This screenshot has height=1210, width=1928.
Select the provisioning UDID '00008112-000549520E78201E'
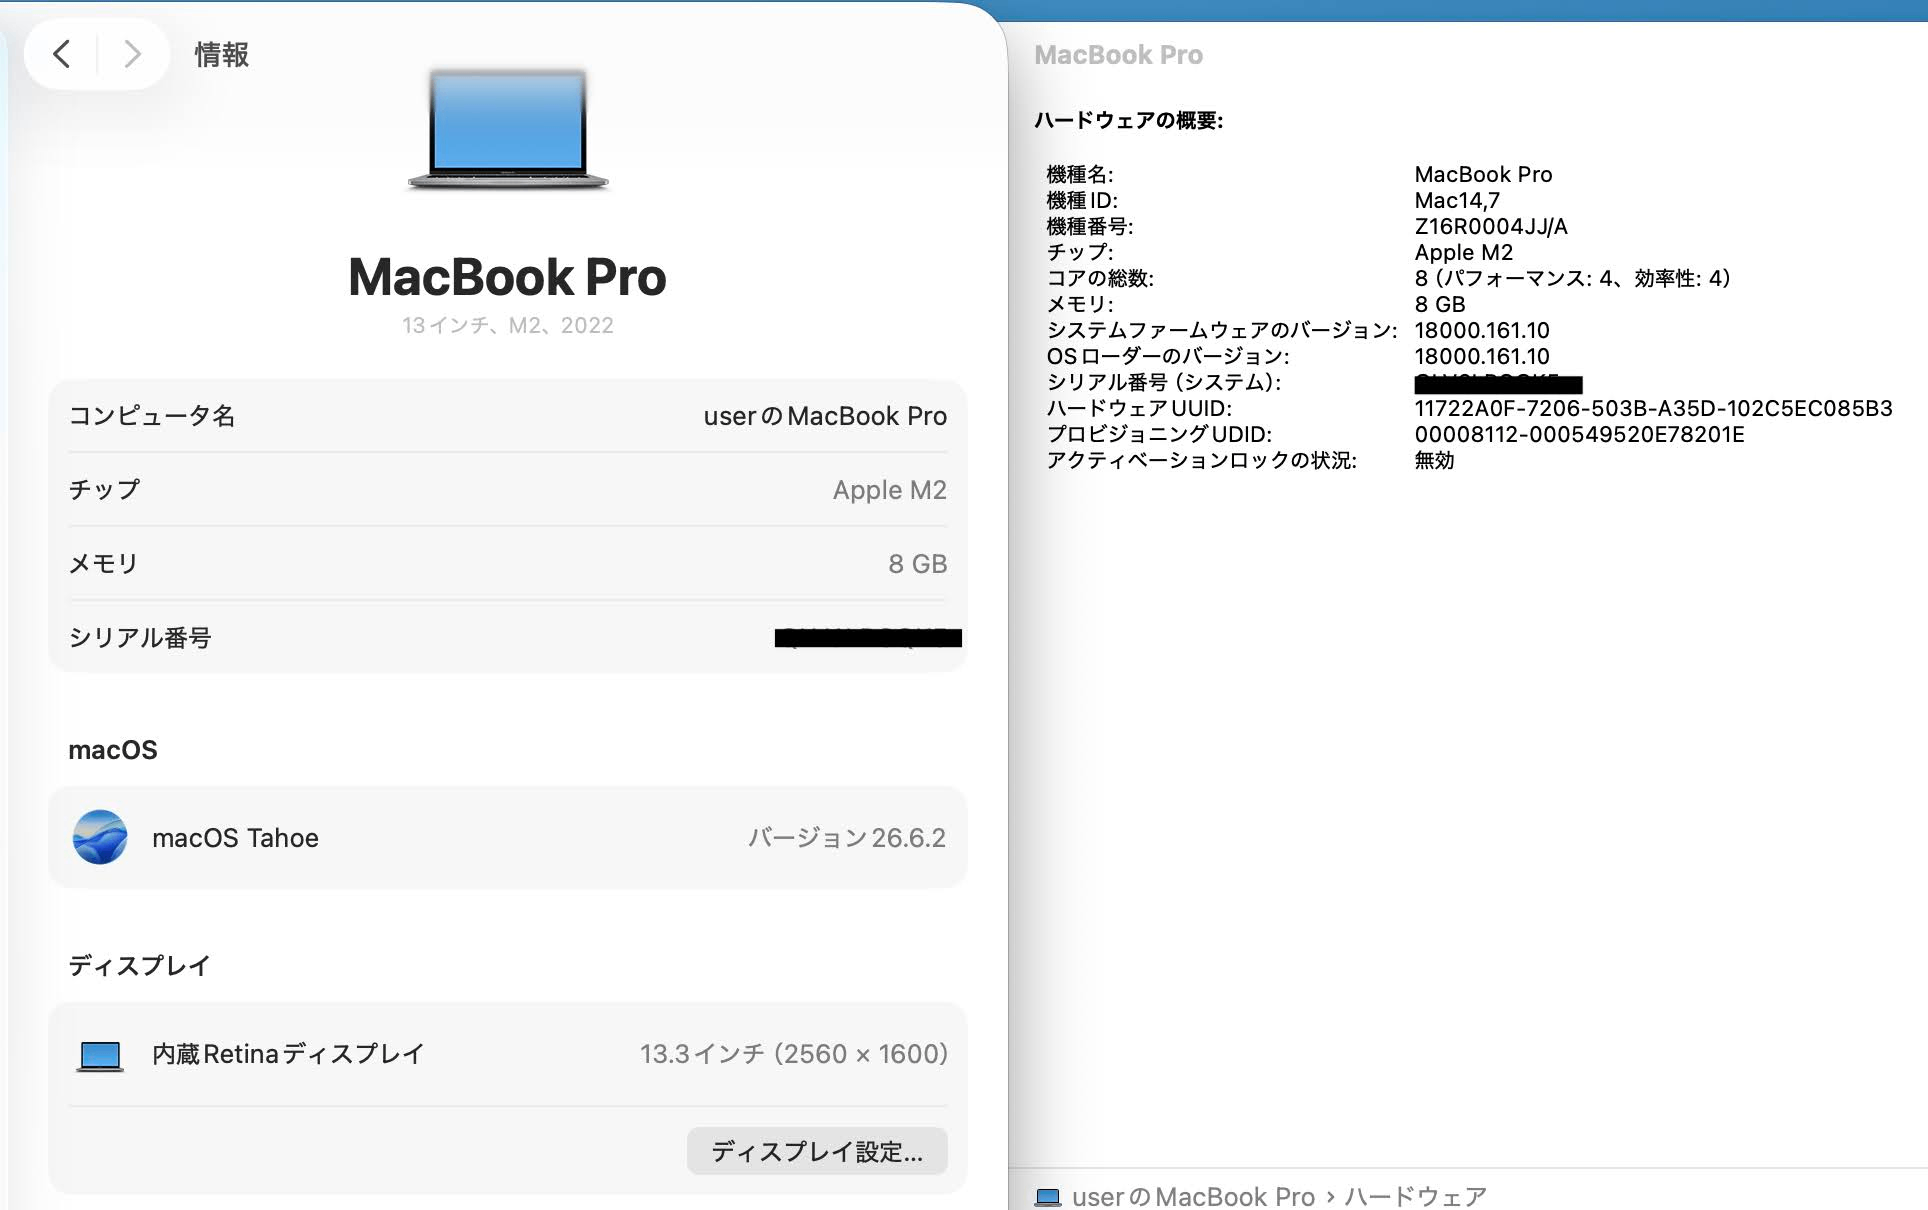point(1579,435)
